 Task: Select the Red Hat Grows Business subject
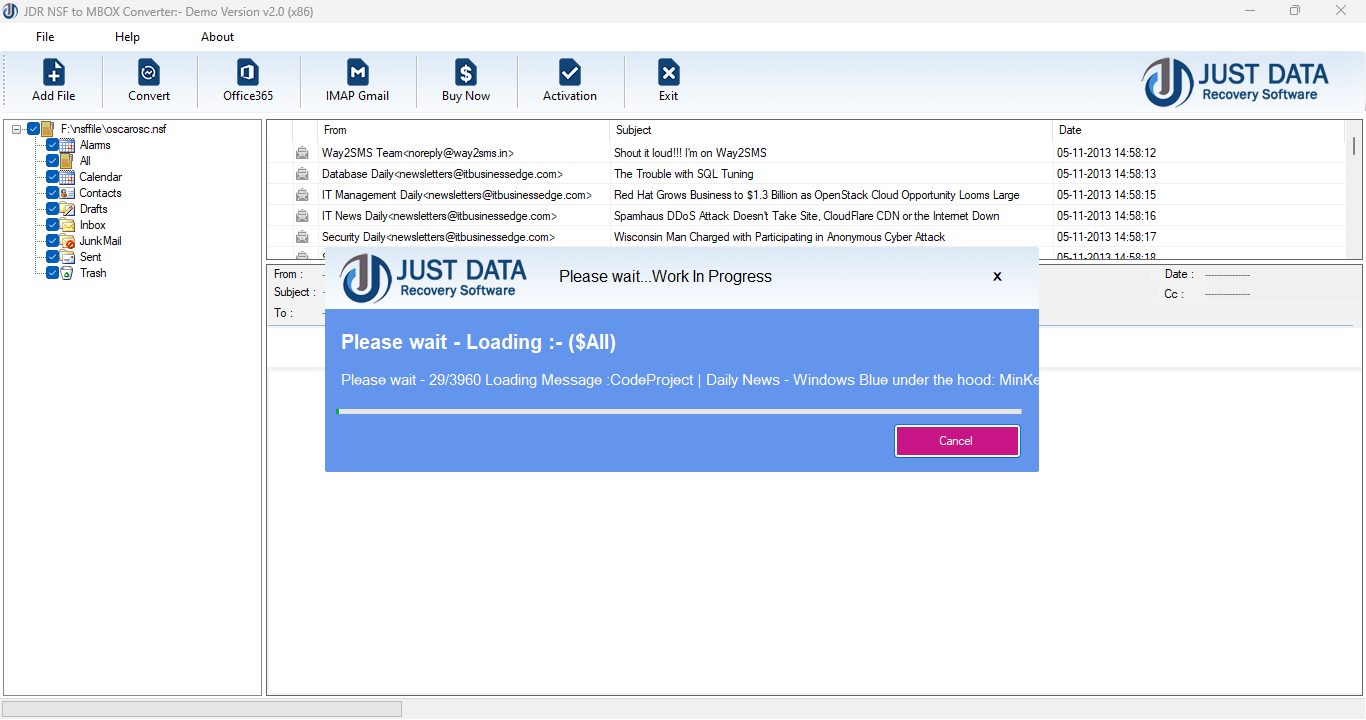817,195
